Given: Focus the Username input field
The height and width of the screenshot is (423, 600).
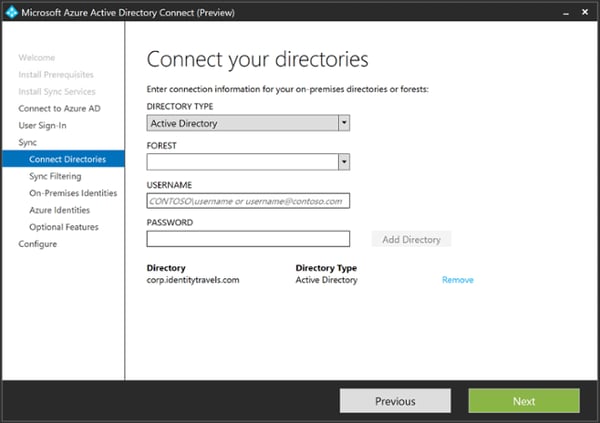Looking at the screenshot, I should pyautogui.click(x=248, y=201).
